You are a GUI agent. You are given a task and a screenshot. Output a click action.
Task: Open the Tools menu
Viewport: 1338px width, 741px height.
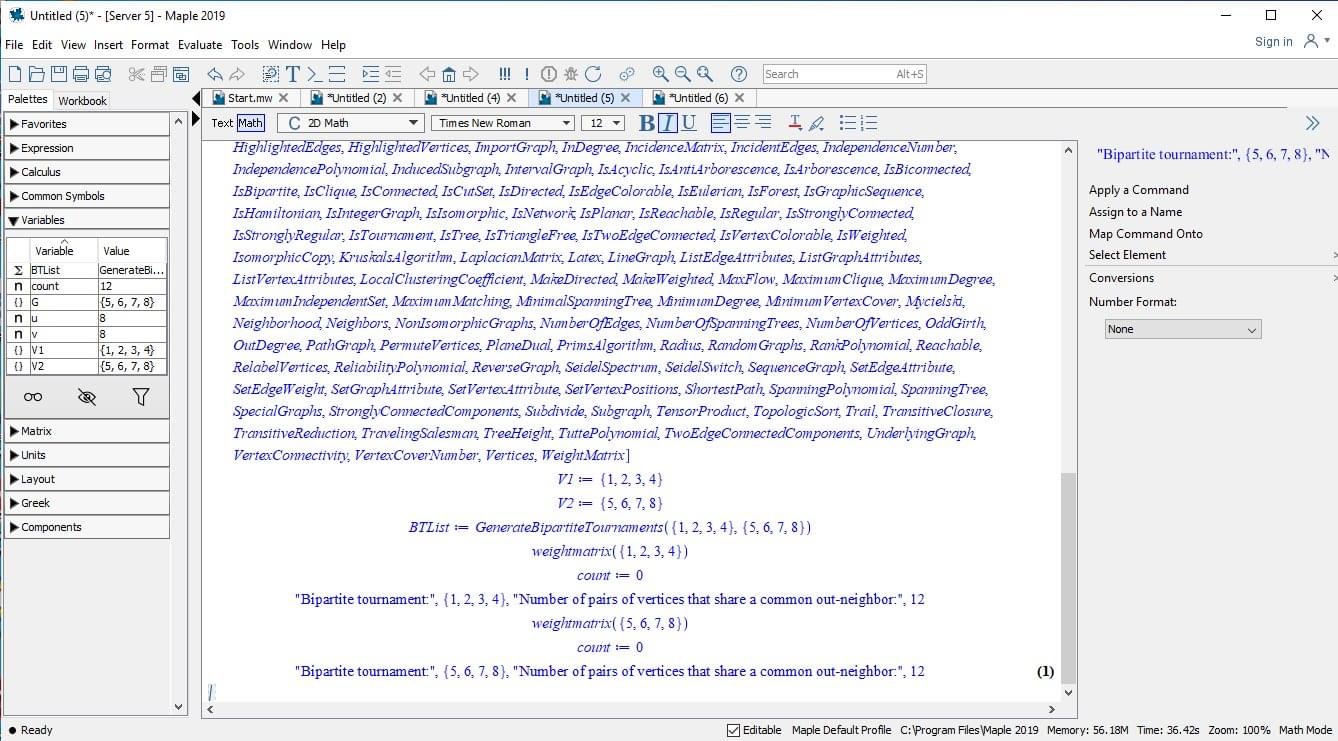point(245,45)
